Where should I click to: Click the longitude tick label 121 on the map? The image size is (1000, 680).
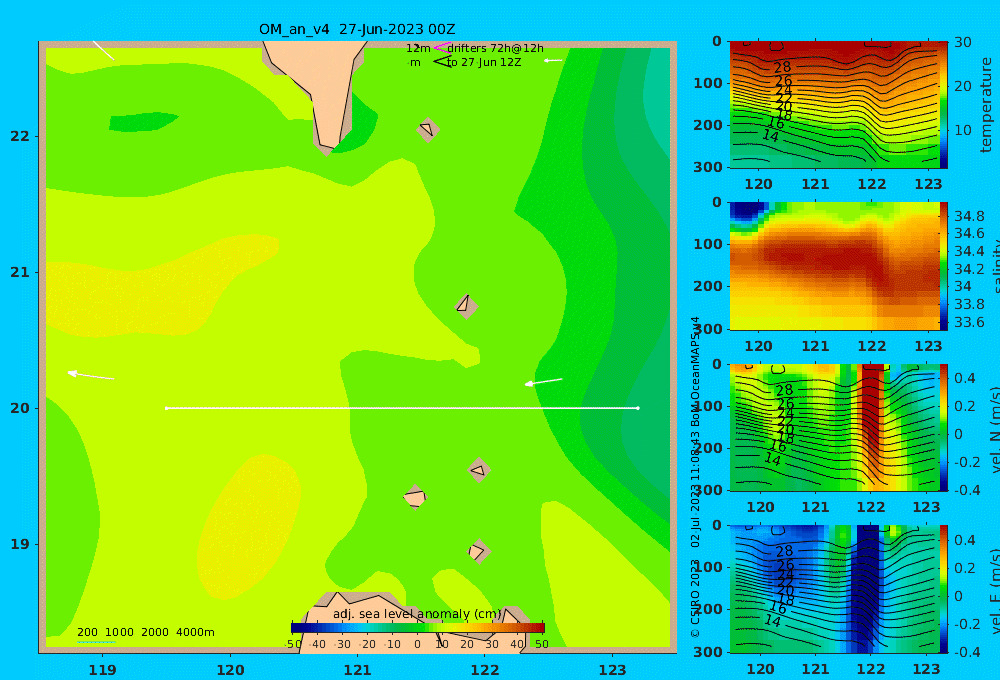coord(358,670)
